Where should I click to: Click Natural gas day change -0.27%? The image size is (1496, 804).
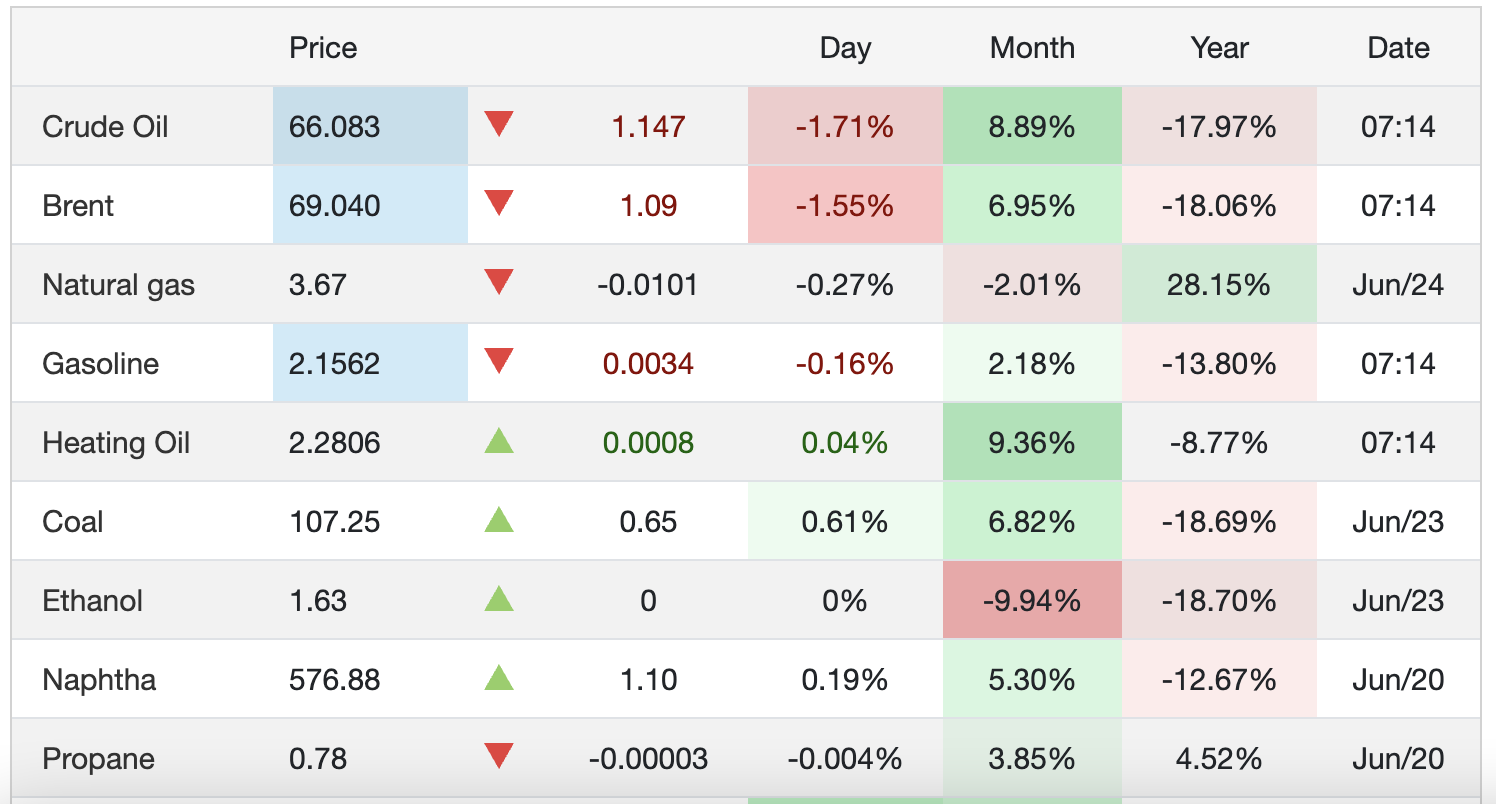pyautogui.click(x=845, y=285)
